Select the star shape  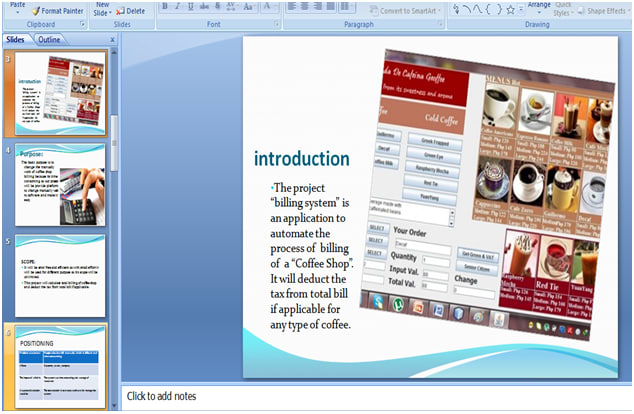[x=510, y=10]
